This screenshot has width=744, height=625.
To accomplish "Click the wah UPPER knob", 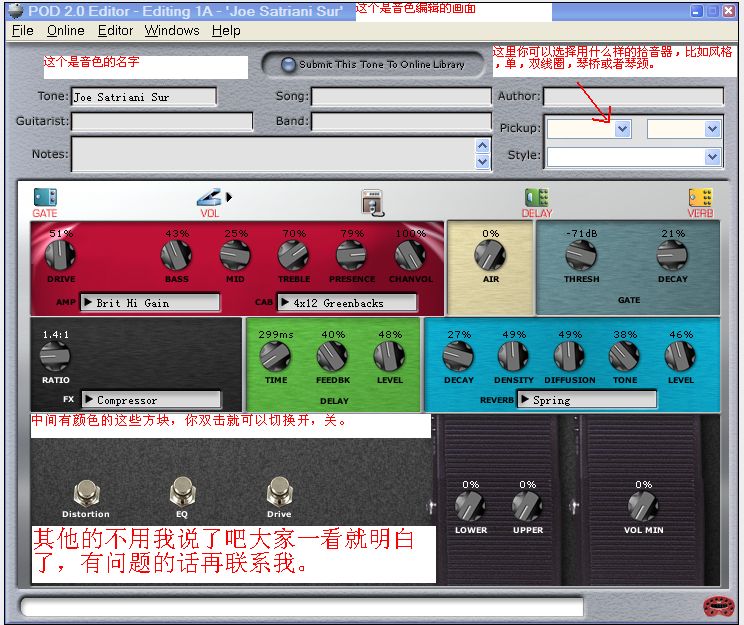I will tap(527, 506).
